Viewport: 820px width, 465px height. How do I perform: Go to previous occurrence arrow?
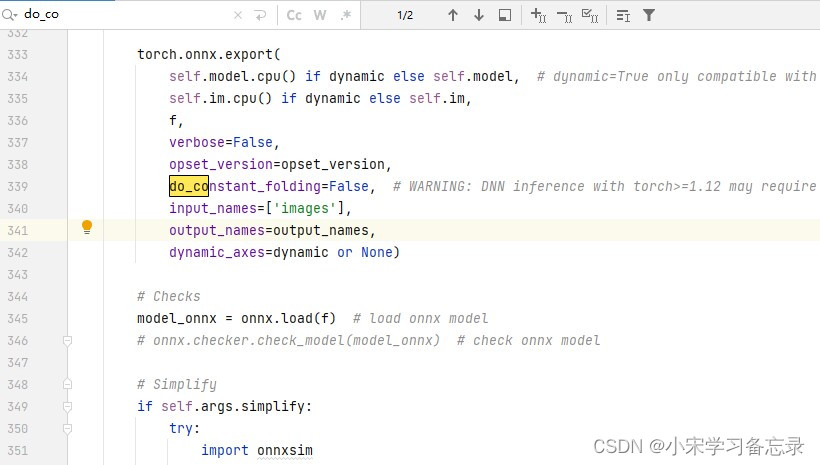point(453,15)
